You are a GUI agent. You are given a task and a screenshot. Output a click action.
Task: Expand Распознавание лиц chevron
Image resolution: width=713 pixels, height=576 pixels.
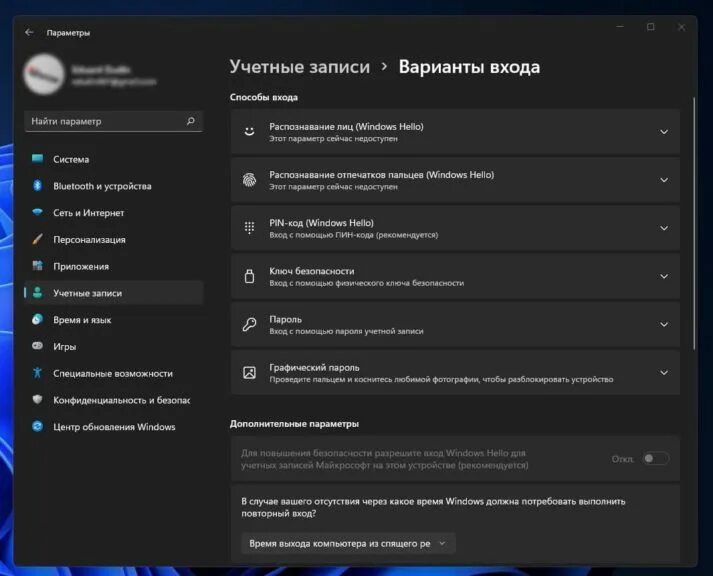pyautogui.click(x=664, y=132)
